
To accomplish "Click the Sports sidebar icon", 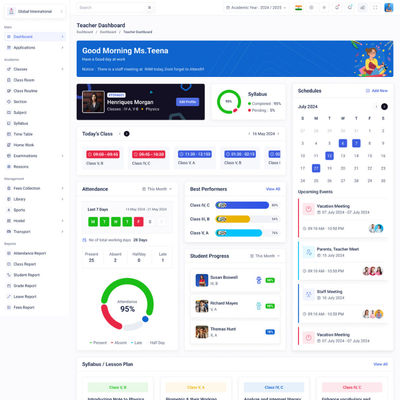I will point(9,210).
